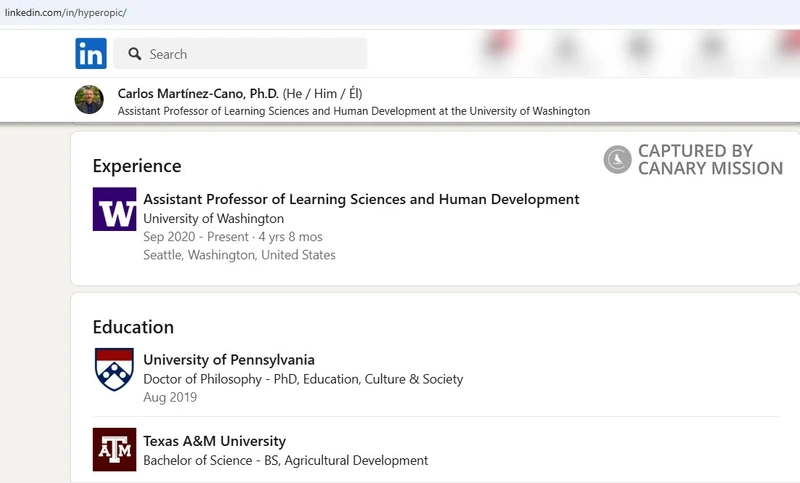Select the text 'Aug 2019'
Viewport: 800px width, 483px height.
point(170,397)
